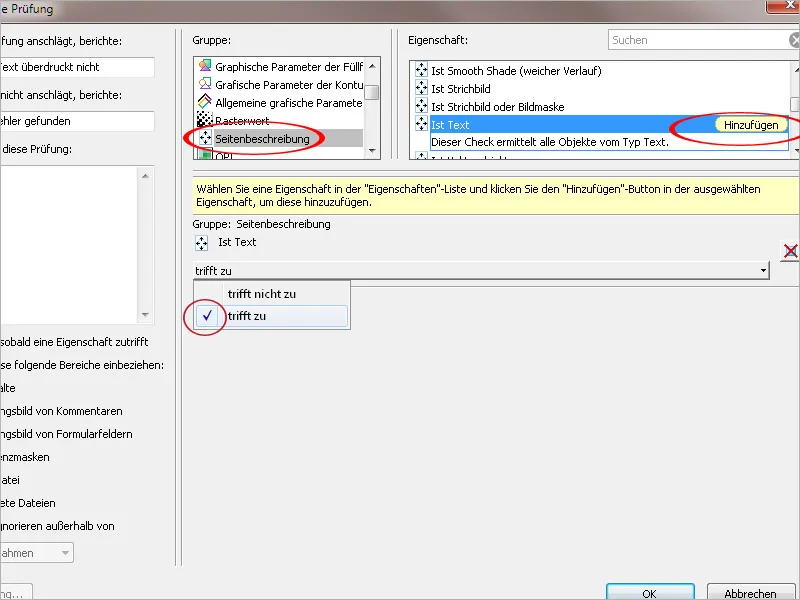Click the Ist Smooth Shade property icon

pos(421,70)
